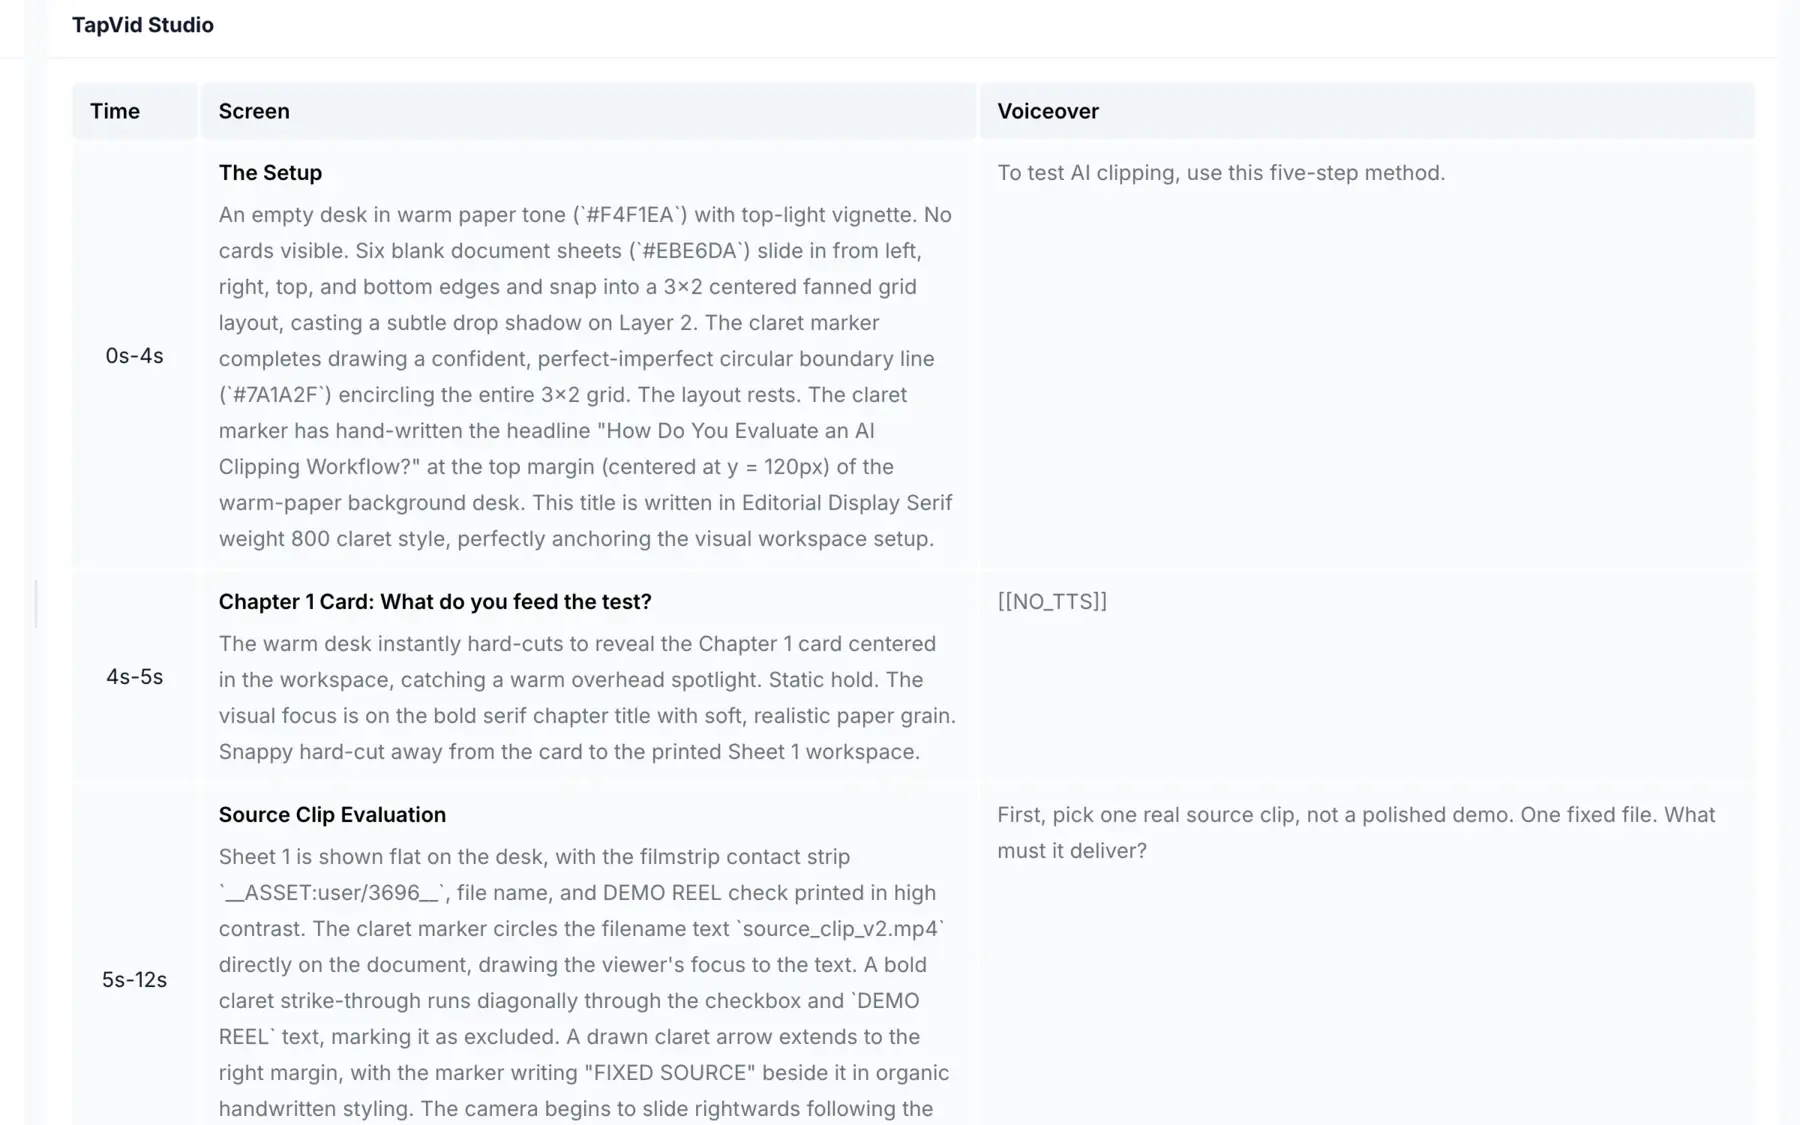Click The Setup screen description paragraph
Viewport: 1800px width, 1125px height.
click(587, 377)
